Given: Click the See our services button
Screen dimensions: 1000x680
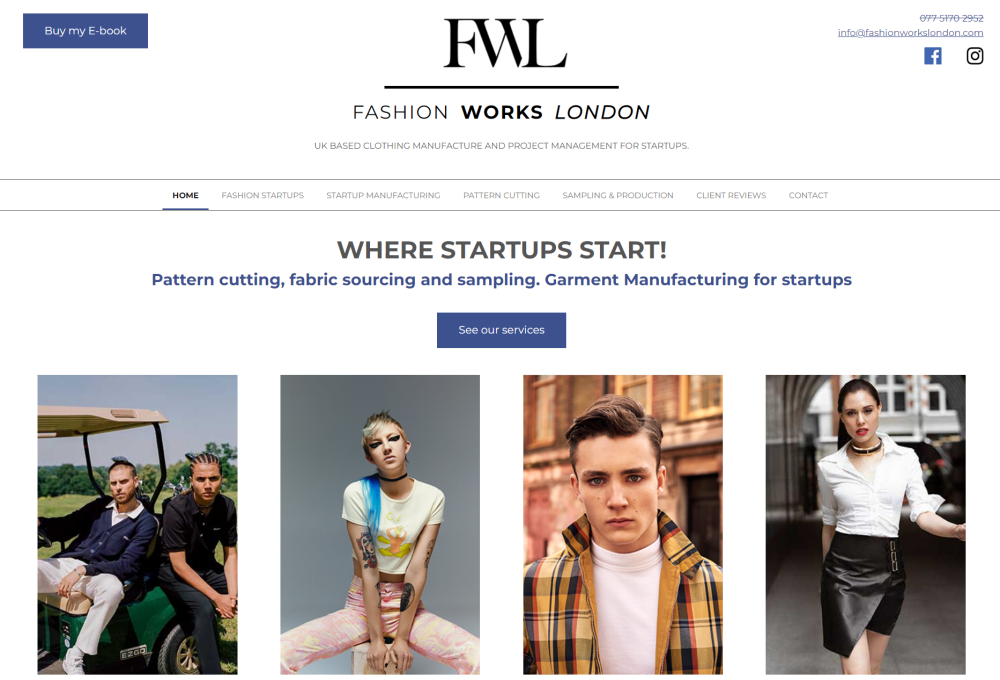Looking at the screenshot, I should tap(501, 330).
